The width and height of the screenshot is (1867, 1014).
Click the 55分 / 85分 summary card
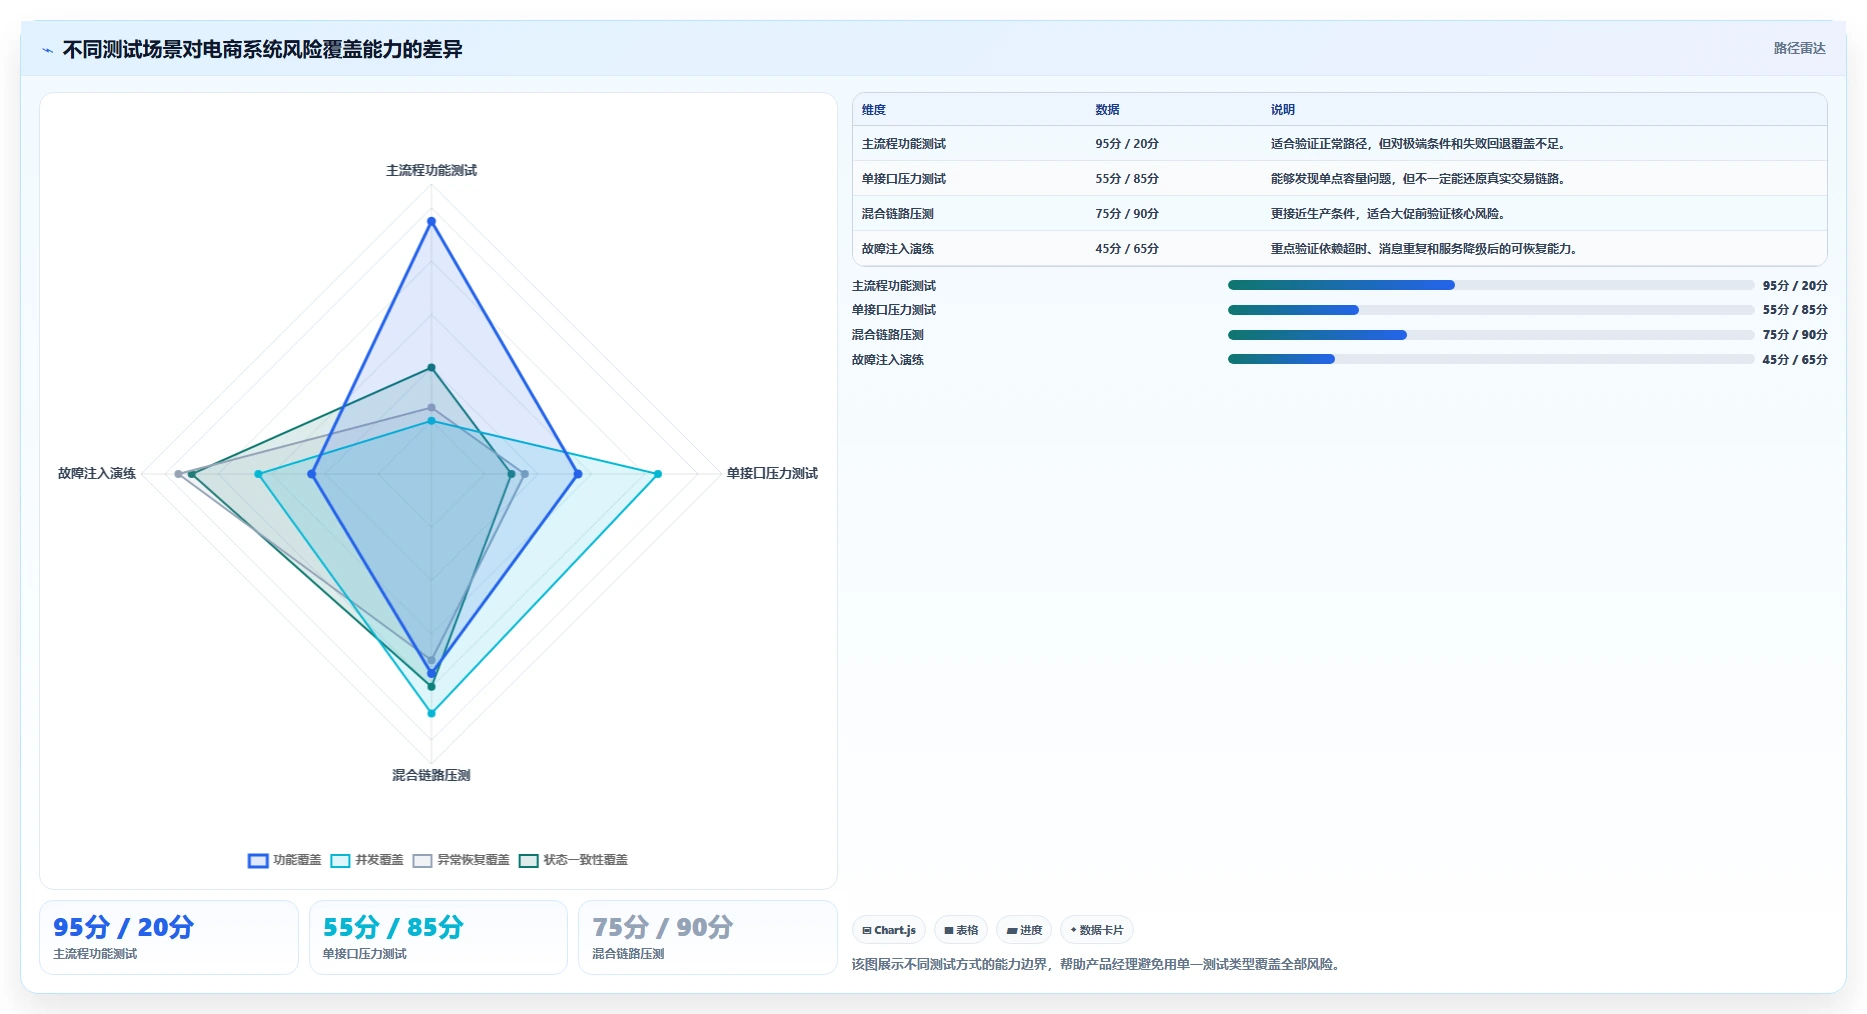tap(438, 937)
